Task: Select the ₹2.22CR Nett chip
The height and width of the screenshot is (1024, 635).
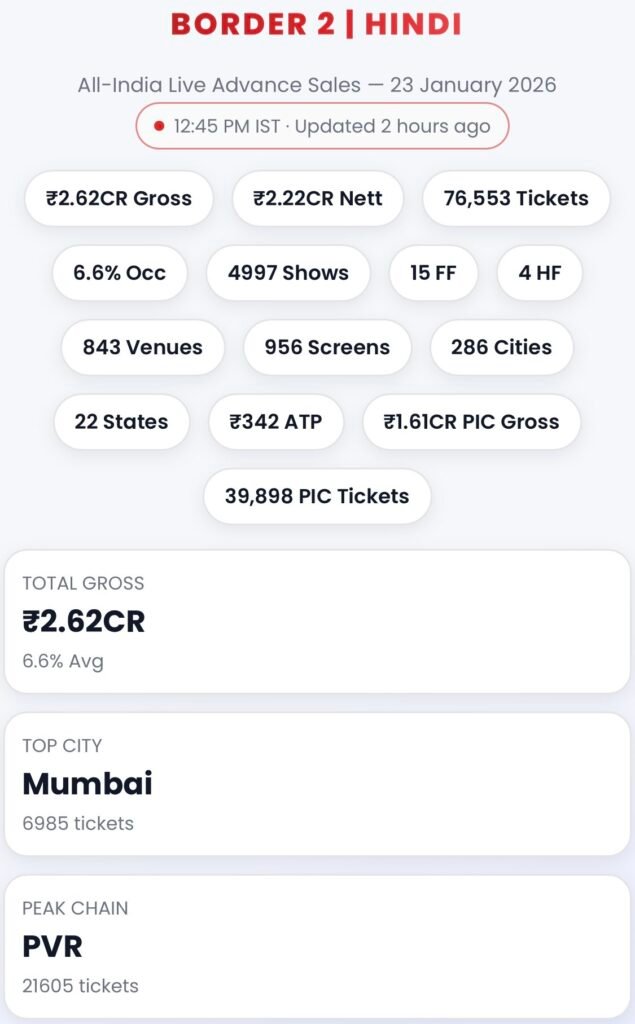Action: tap(317, 198)
